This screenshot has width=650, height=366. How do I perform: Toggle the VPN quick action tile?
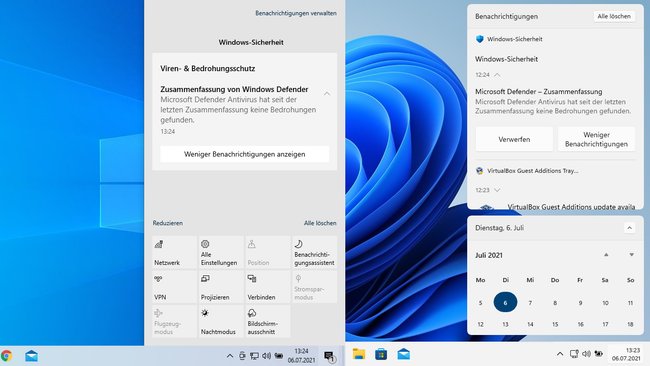click(x=174, y=287)
